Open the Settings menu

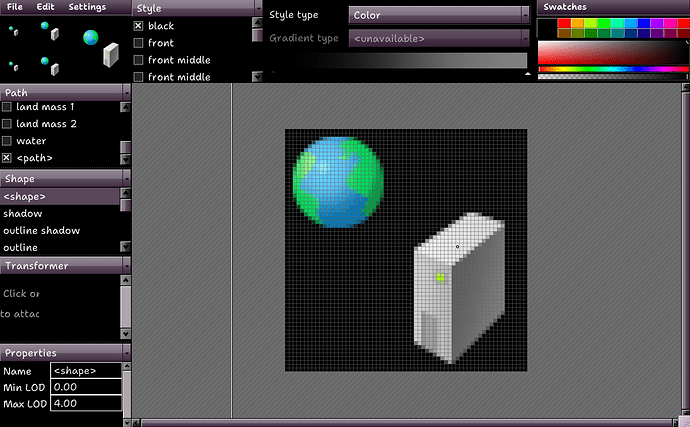(x=87, y=7)
